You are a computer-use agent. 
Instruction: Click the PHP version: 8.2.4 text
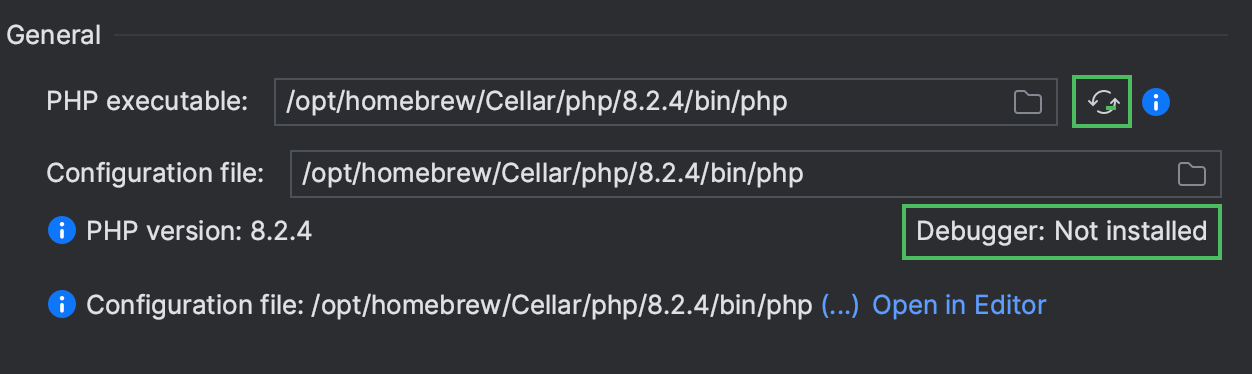pyautogui.click(x=199, y=232)
